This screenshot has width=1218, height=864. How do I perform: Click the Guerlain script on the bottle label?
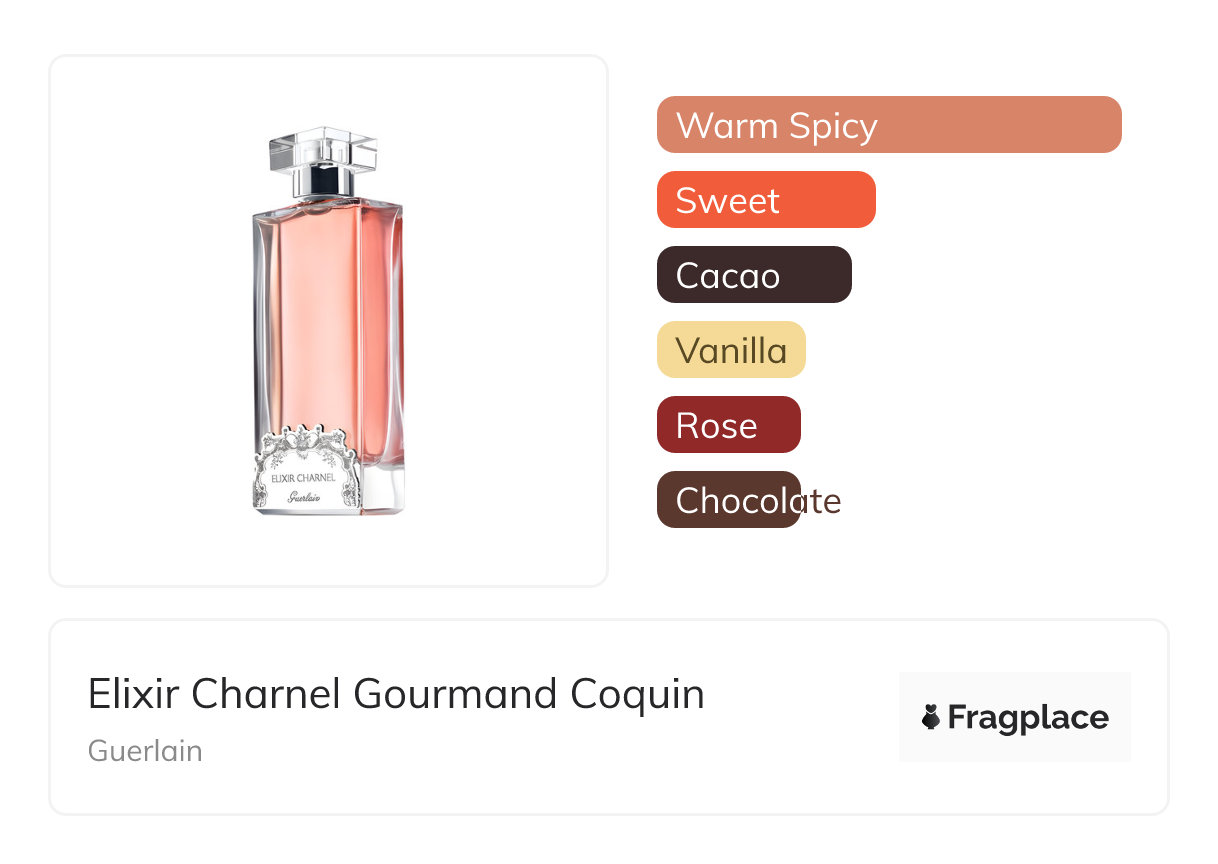point(303,497)
